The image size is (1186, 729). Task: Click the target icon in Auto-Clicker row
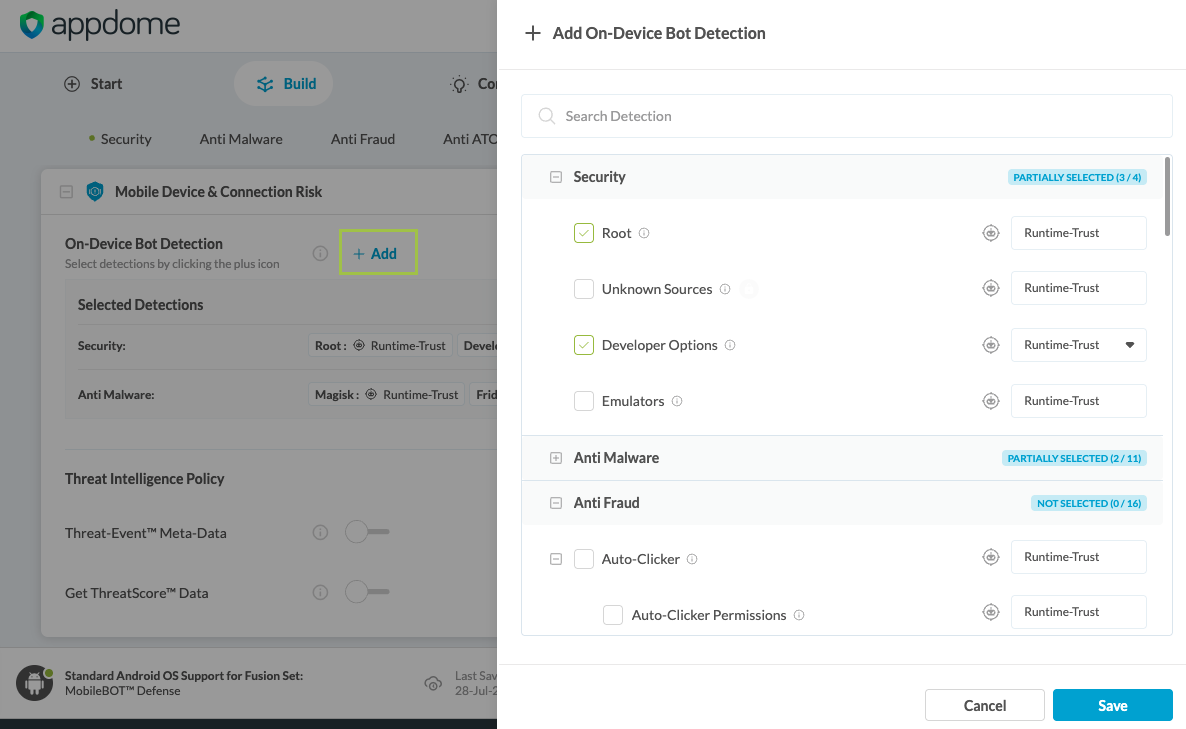[991, 557]
